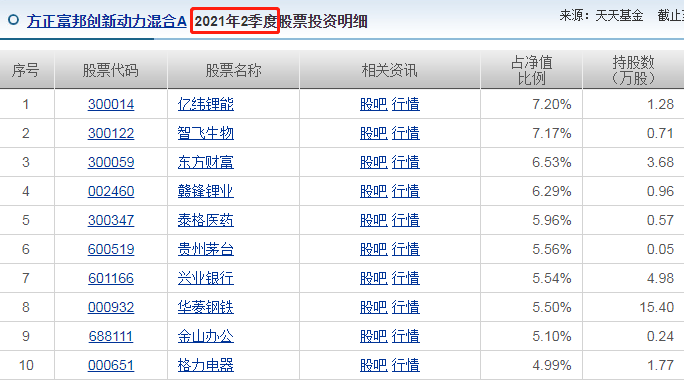Open stock code 300122 link
Image resolution: width=684 pixels, height=381 pixels.
111,133
